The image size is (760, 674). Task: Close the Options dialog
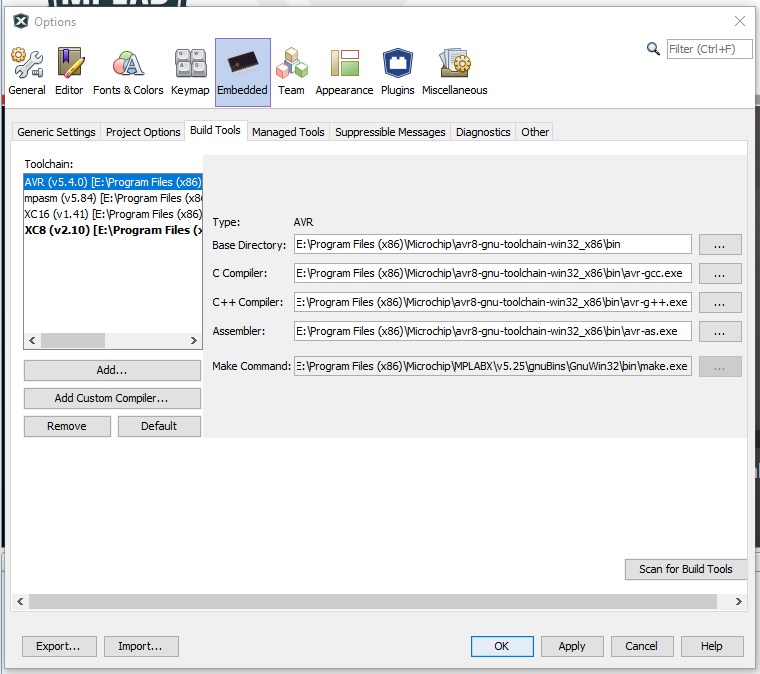[740, 21]
